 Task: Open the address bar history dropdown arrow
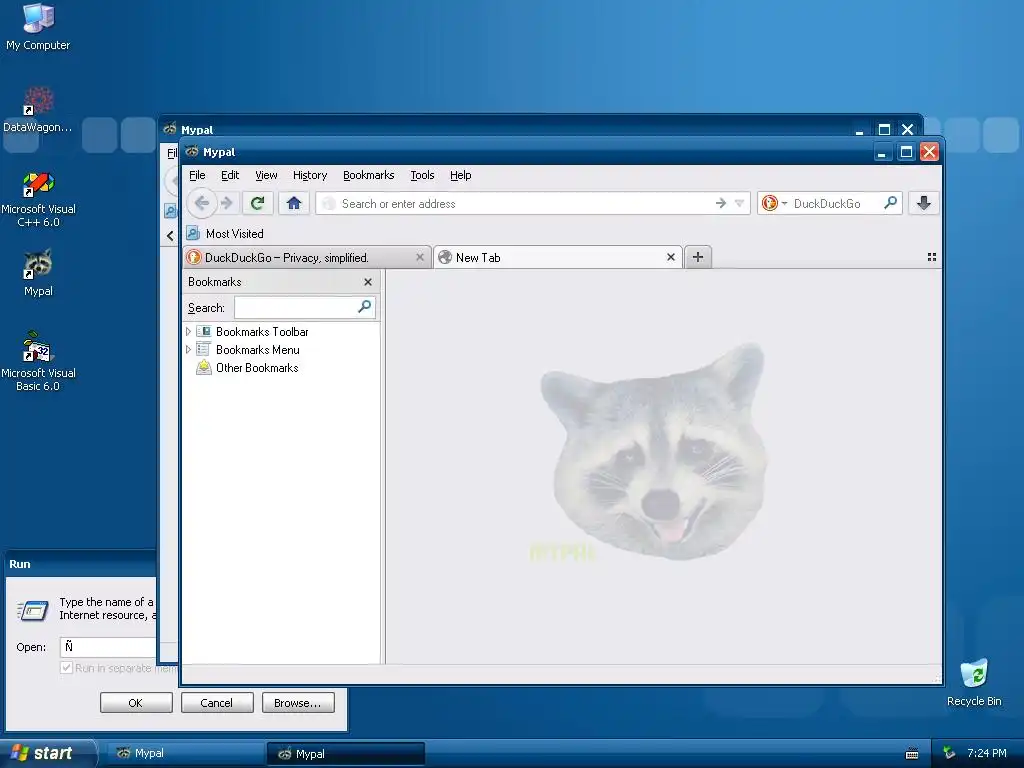click(x=739, y=203)
